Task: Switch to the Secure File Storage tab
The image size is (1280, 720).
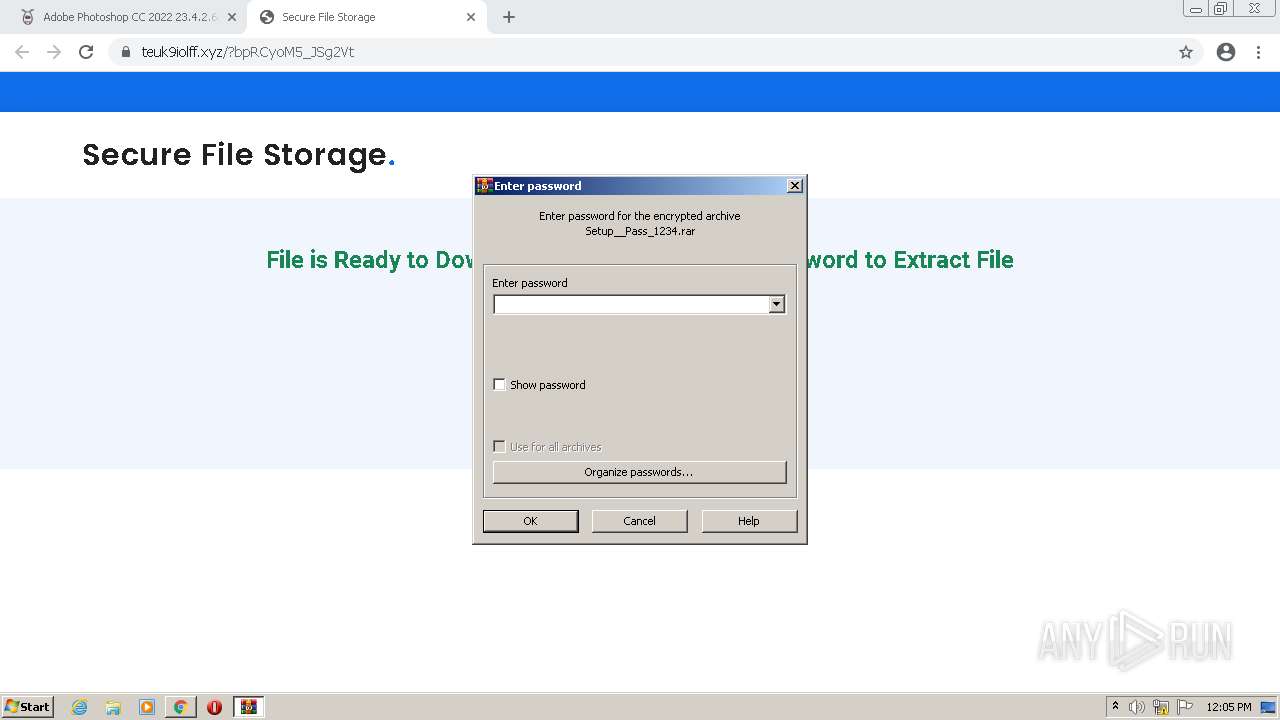Action: (x=366, y=17)
